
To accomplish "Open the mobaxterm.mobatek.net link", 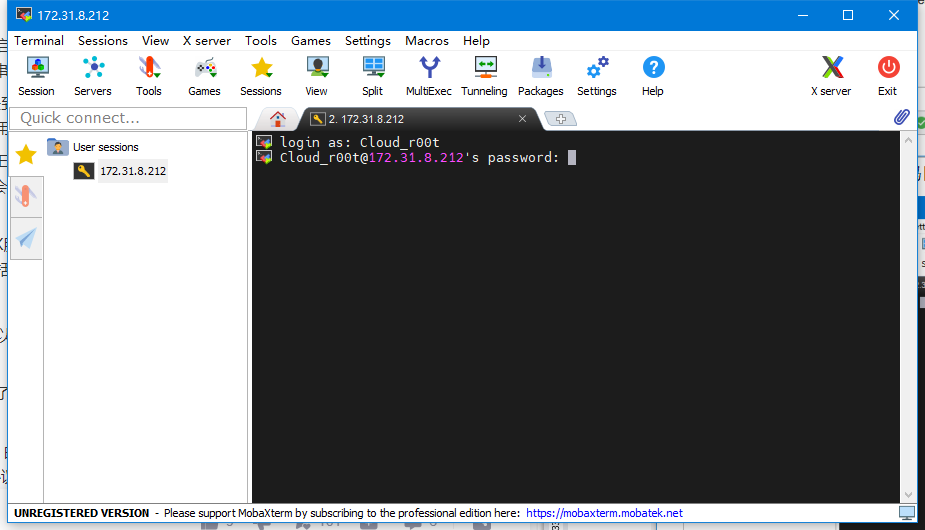I will tap(604, 513).
